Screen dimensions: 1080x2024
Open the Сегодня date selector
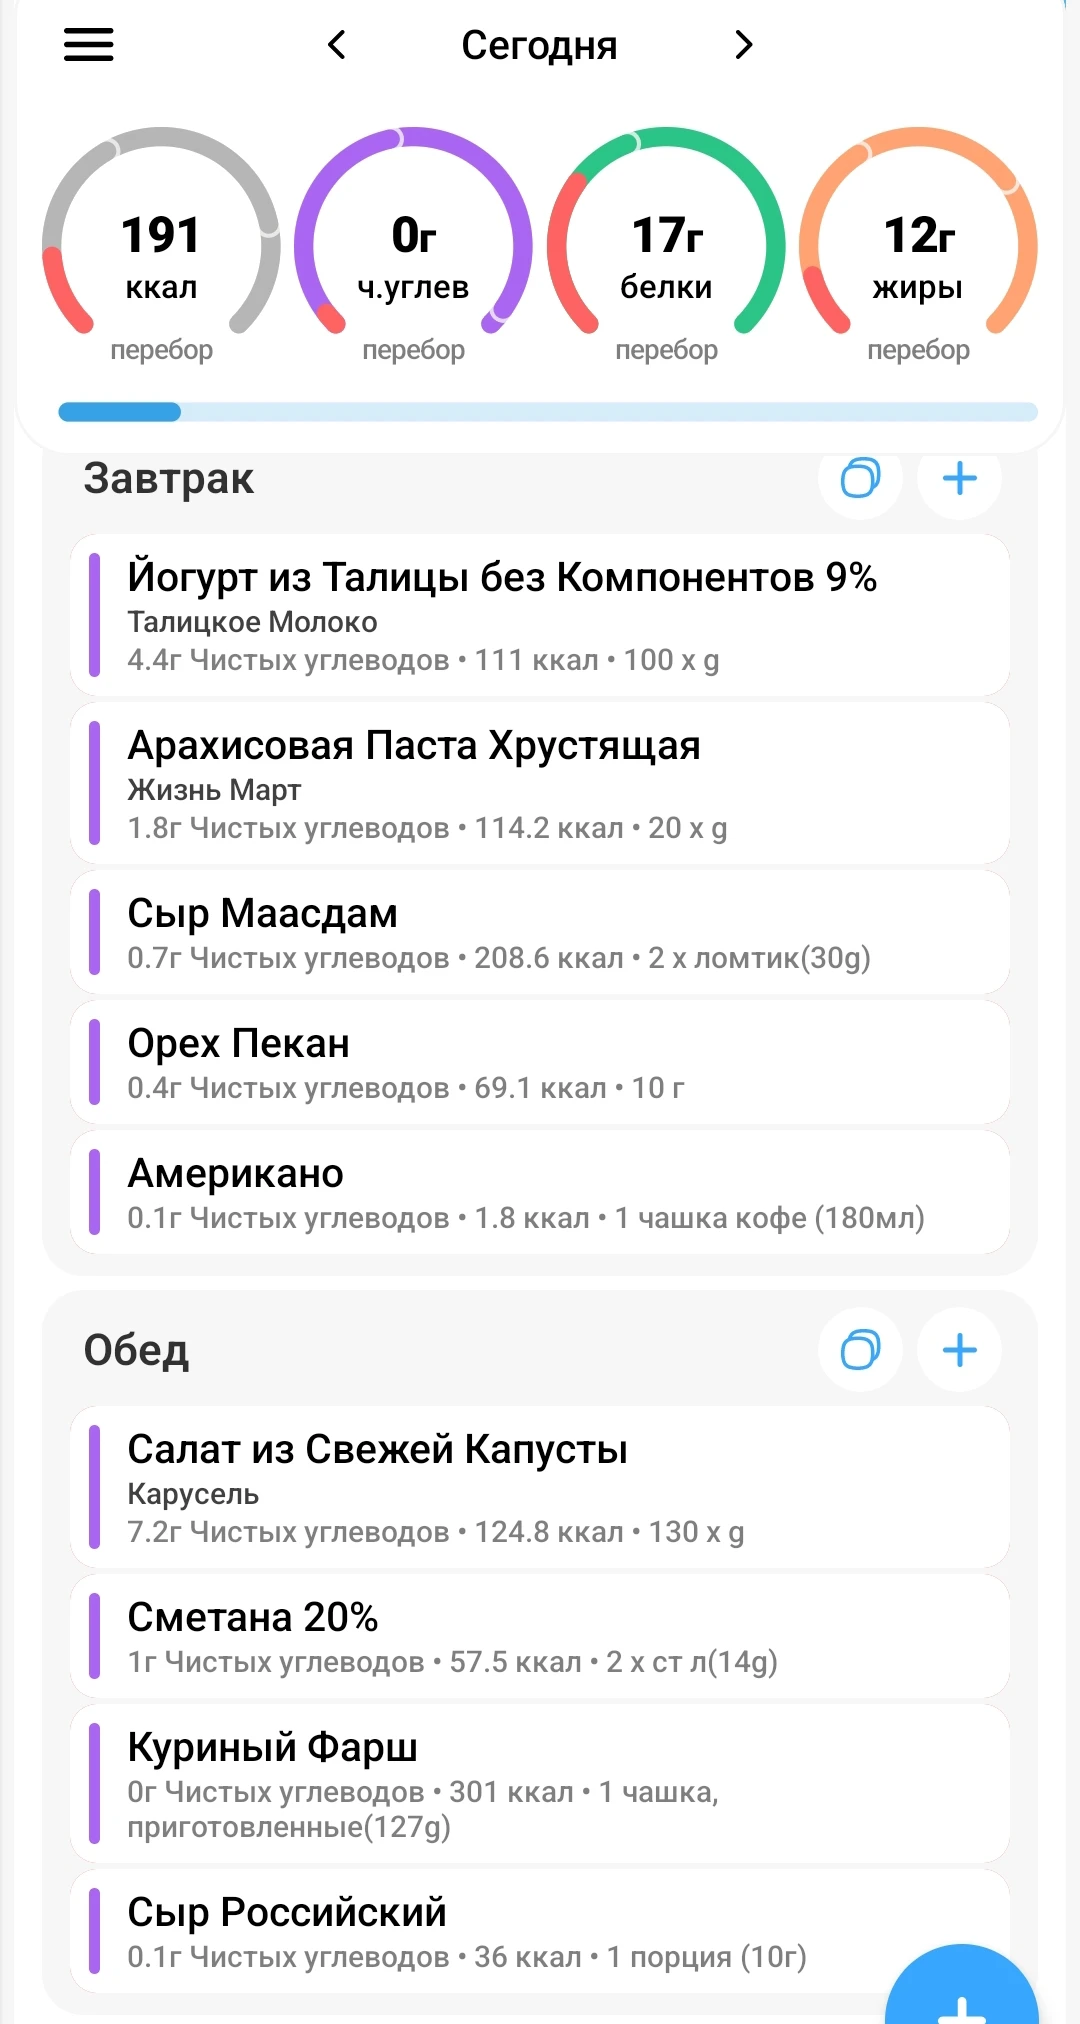539,46
